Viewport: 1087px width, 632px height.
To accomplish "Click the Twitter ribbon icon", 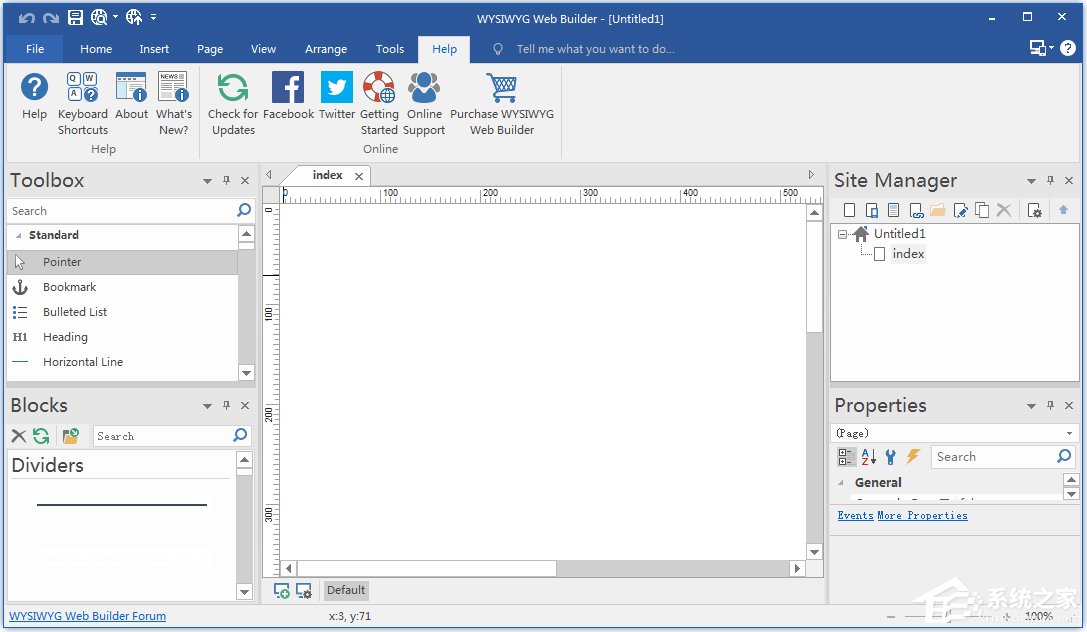I will point(337,89).
